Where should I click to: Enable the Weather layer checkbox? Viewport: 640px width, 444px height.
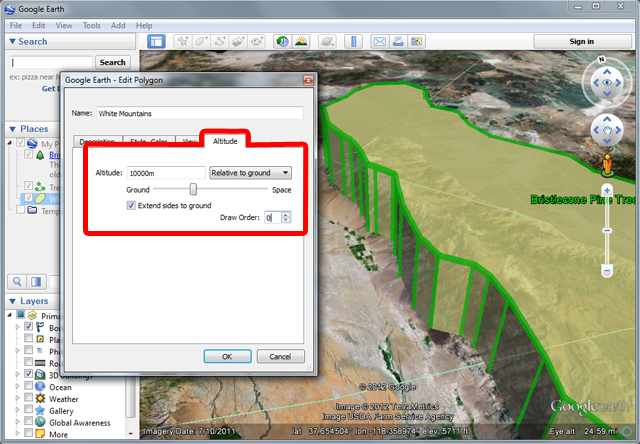28,399
